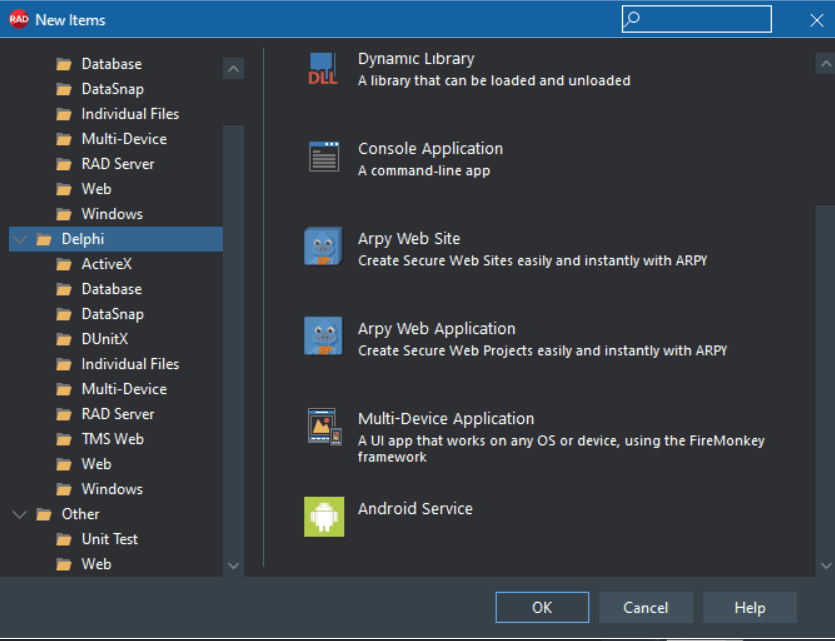The height and width of the screenshot is (641, 835).
Task: Select RAD Server under the Delphi node
Action: [118, 414]
